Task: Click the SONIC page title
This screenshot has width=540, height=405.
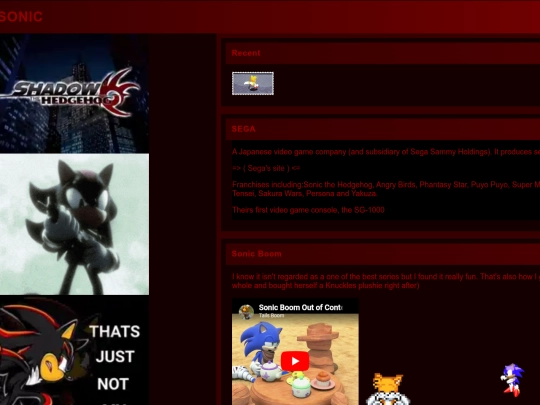Action: pyautogui.click(x=21, y=17)
